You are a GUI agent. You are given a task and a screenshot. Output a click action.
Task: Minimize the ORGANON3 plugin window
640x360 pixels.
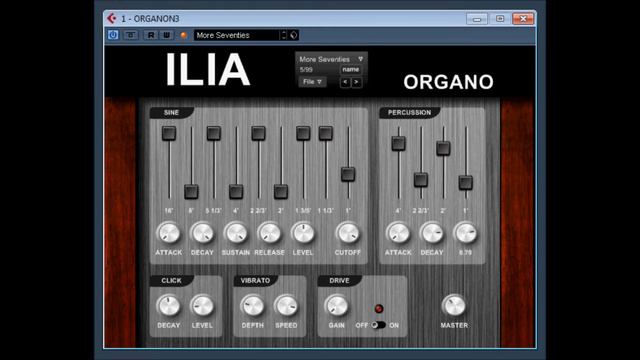[x=477, y=19]
